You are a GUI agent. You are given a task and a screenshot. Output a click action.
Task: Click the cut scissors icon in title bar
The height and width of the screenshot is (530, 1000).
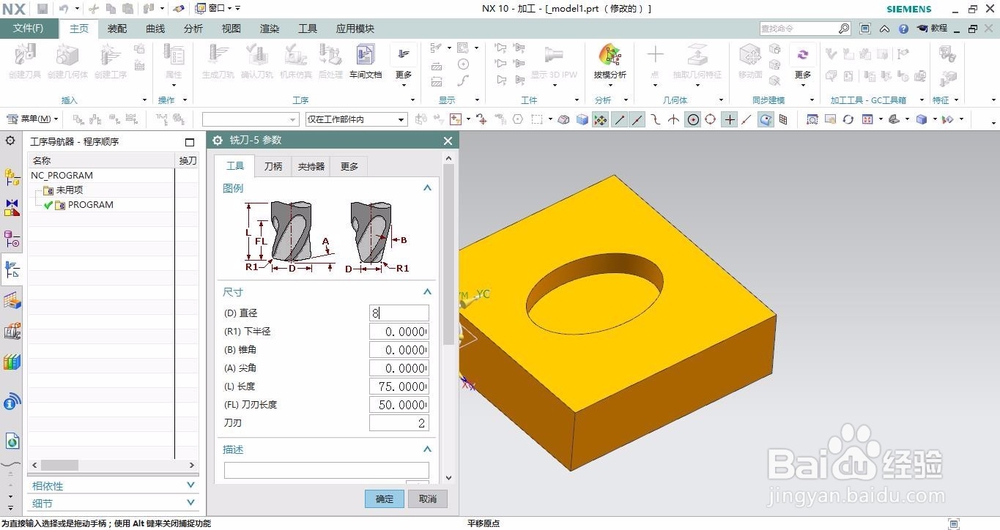point(94,8)
